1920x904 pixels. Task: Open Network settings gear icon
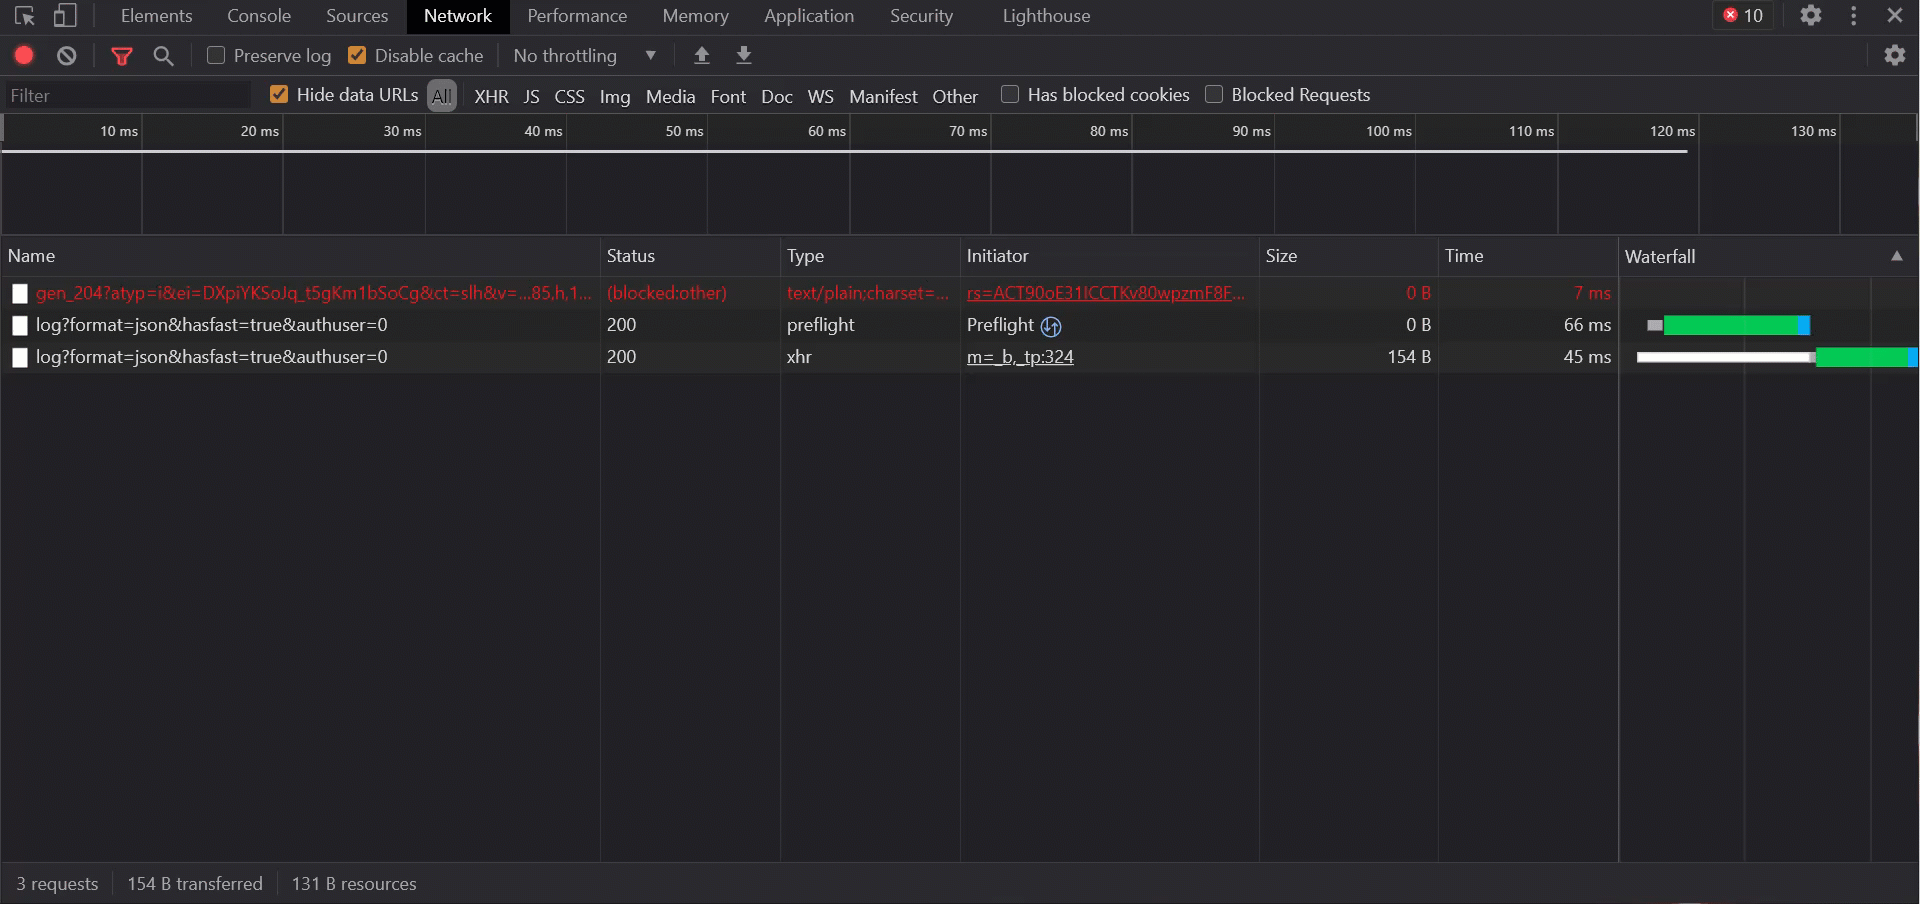1894,56
